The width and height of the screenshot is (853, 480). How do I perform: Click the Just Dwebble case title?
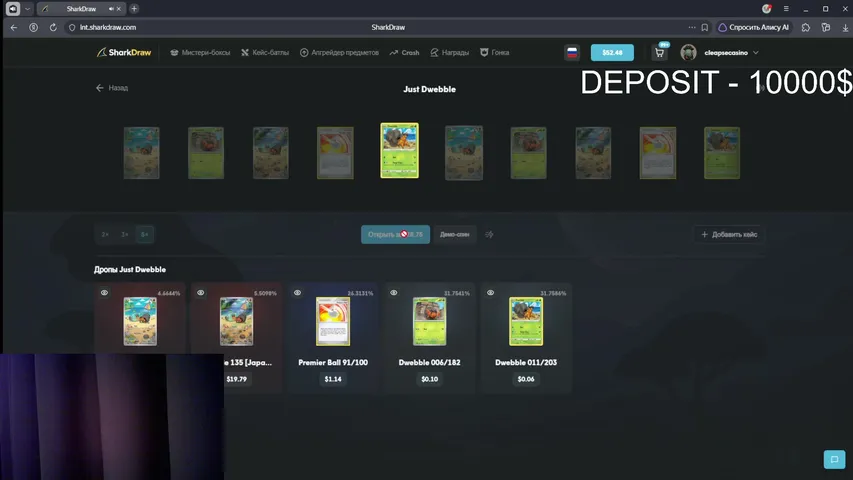429,89
